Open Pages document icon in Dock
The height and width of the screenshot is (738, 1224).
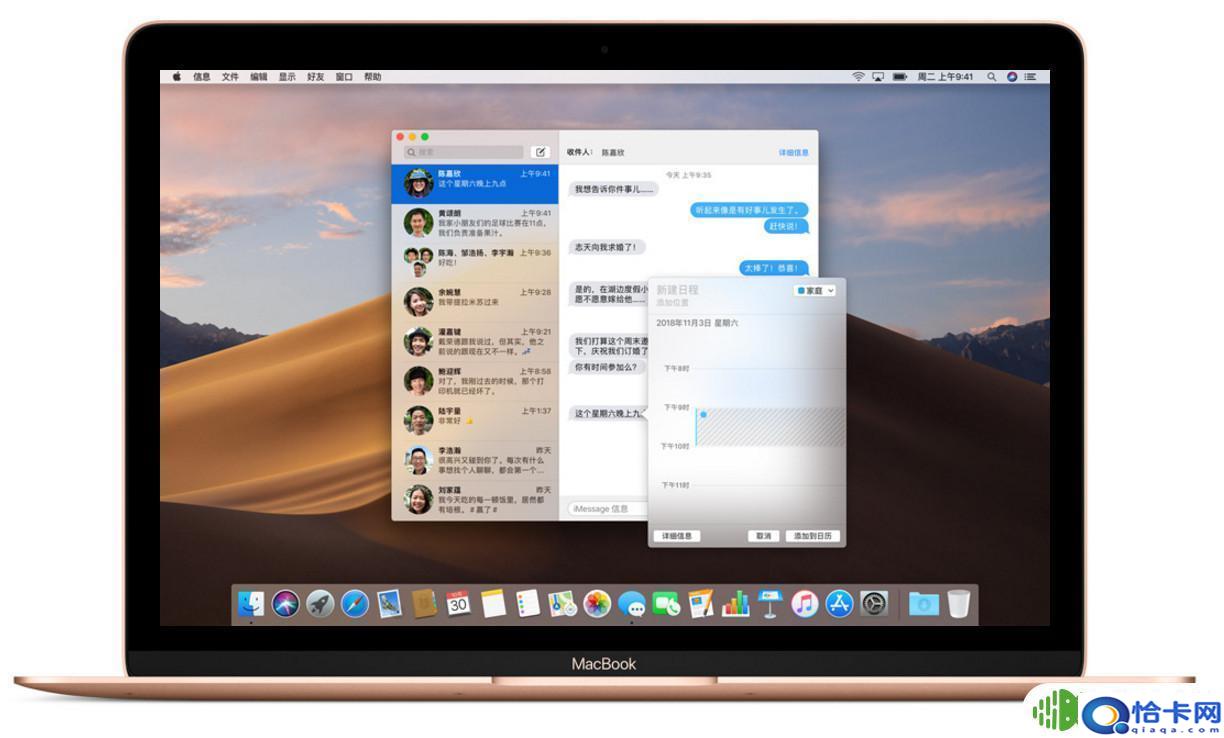point(701,604)
